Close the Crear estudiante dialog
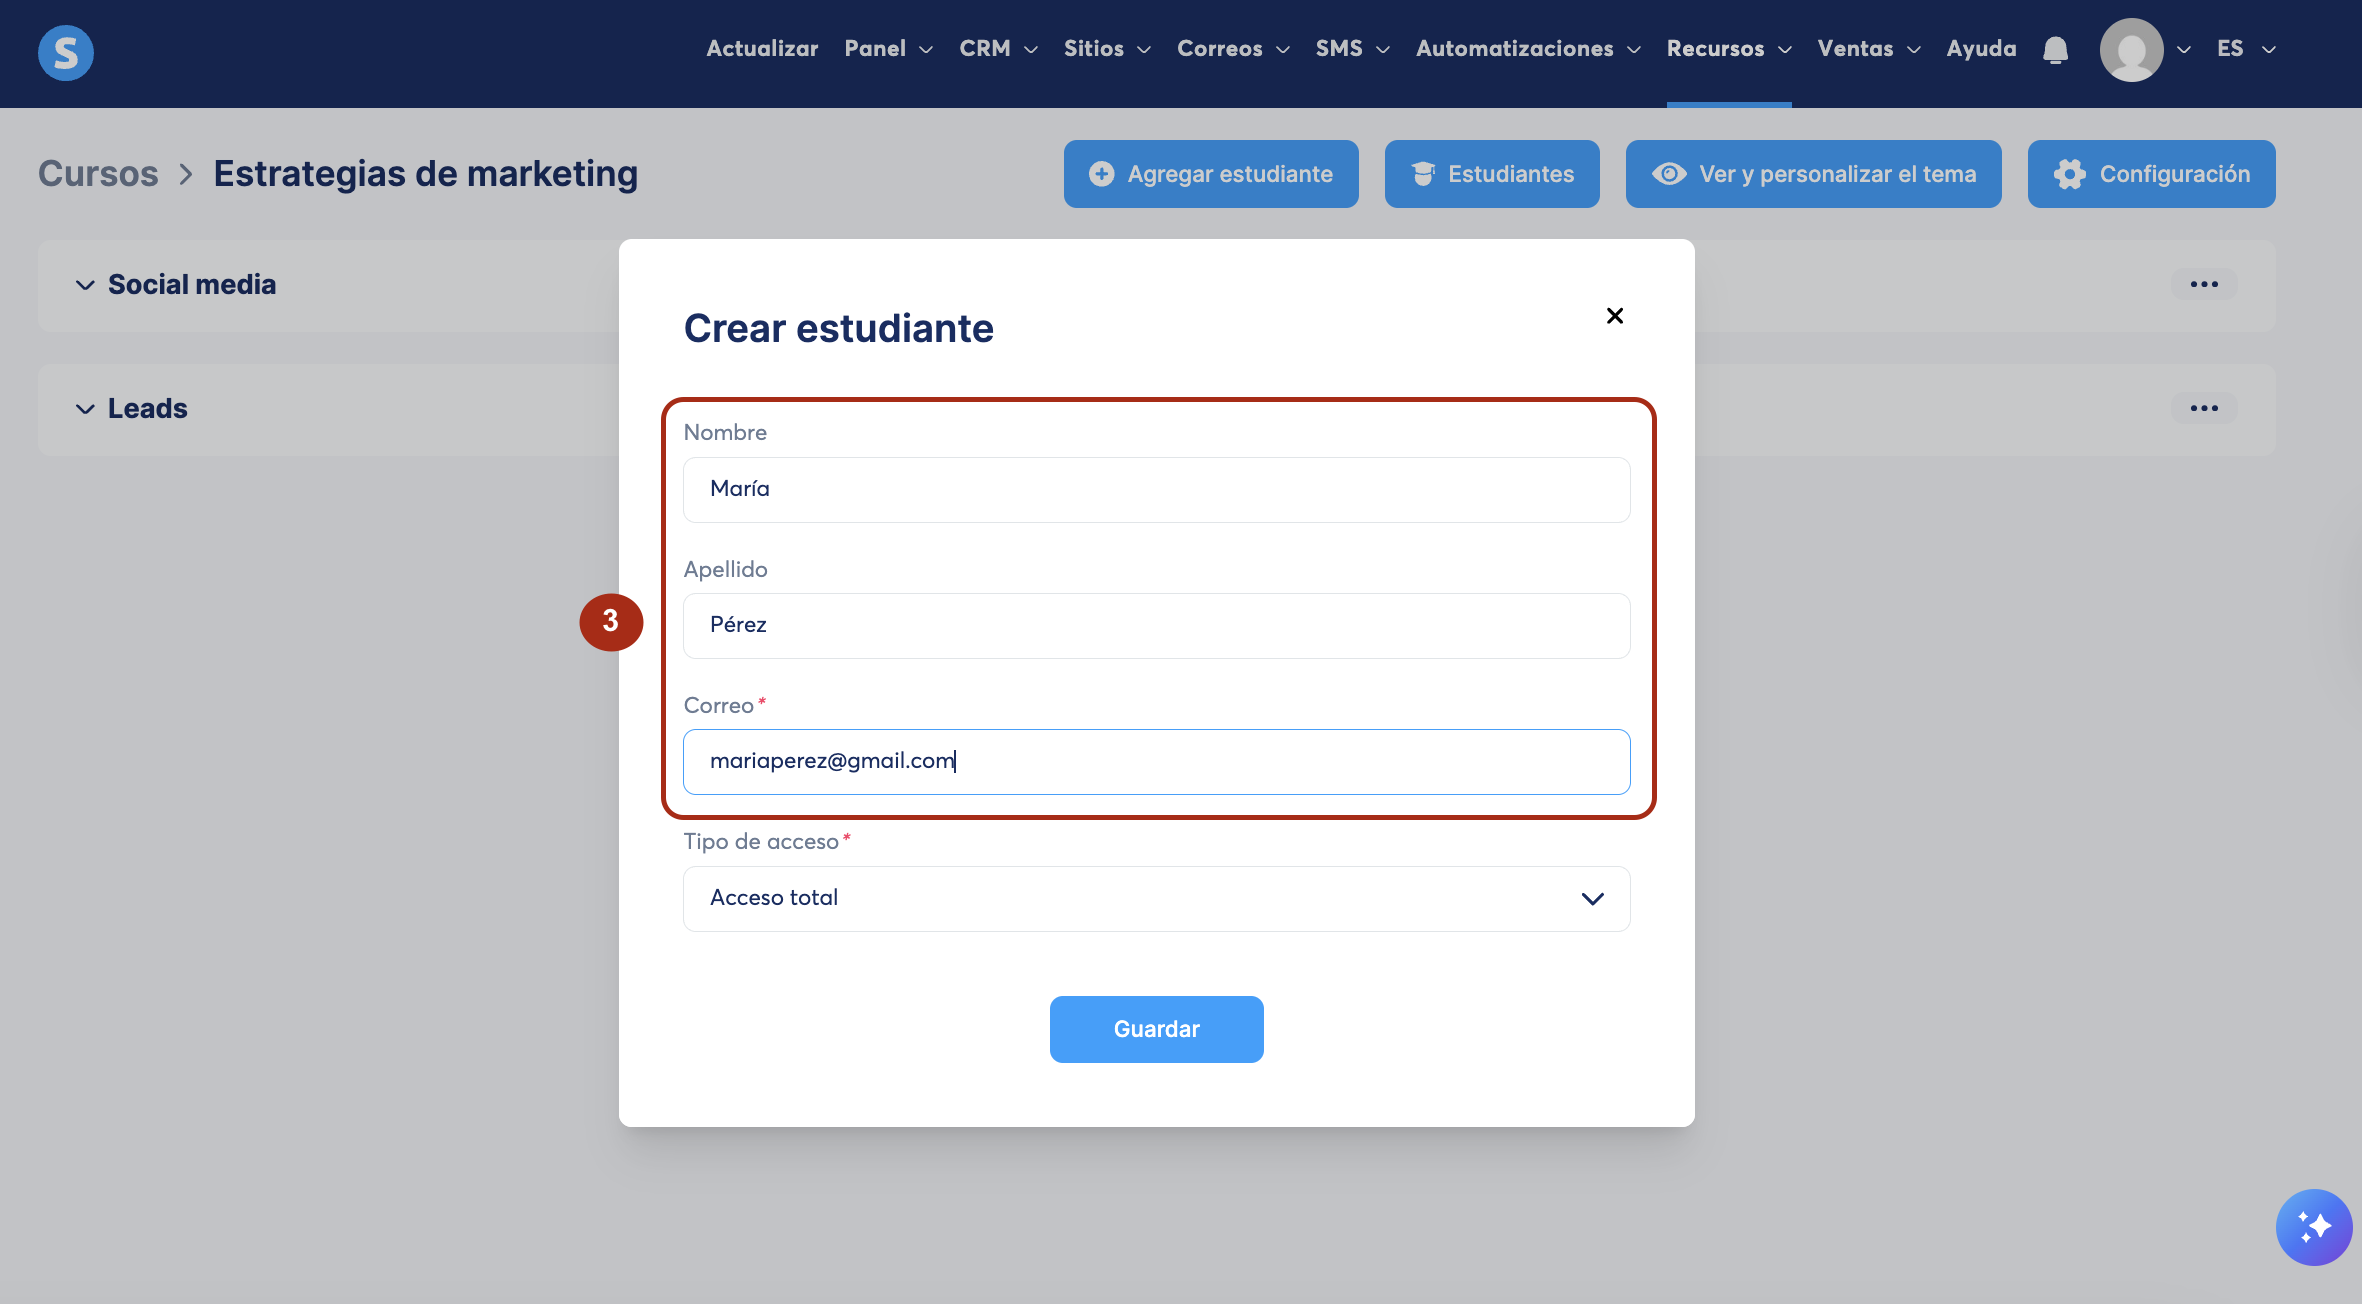This screenshot has height=1304, width=2362. pyautogui.click(x=1614, y=316)
